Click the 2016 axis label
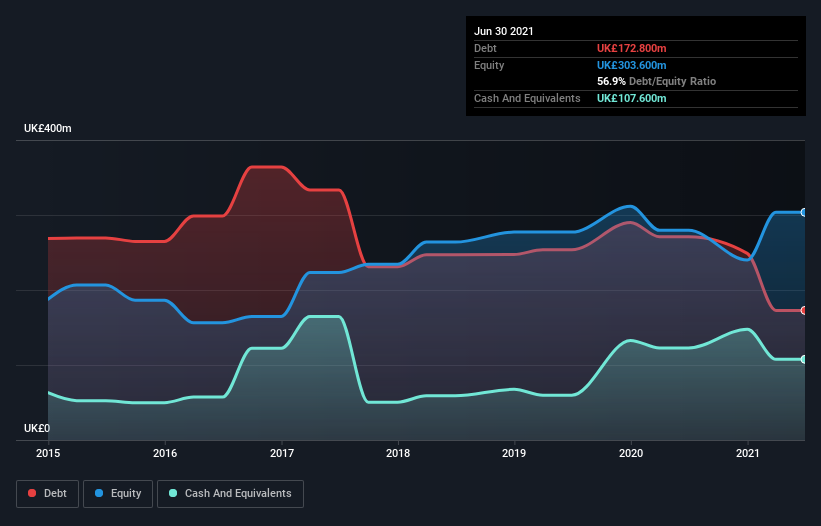The image size is (821, 526). [165, 453]
